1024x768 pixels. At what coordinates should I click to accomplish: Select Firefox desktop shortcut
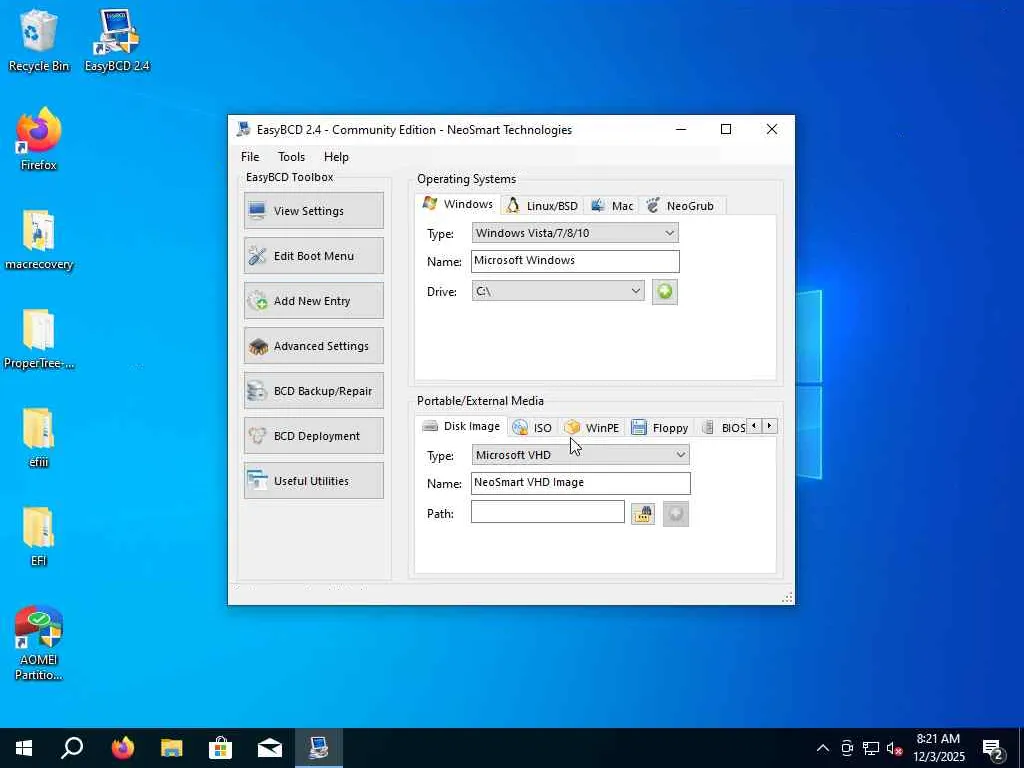click(39, 140)
